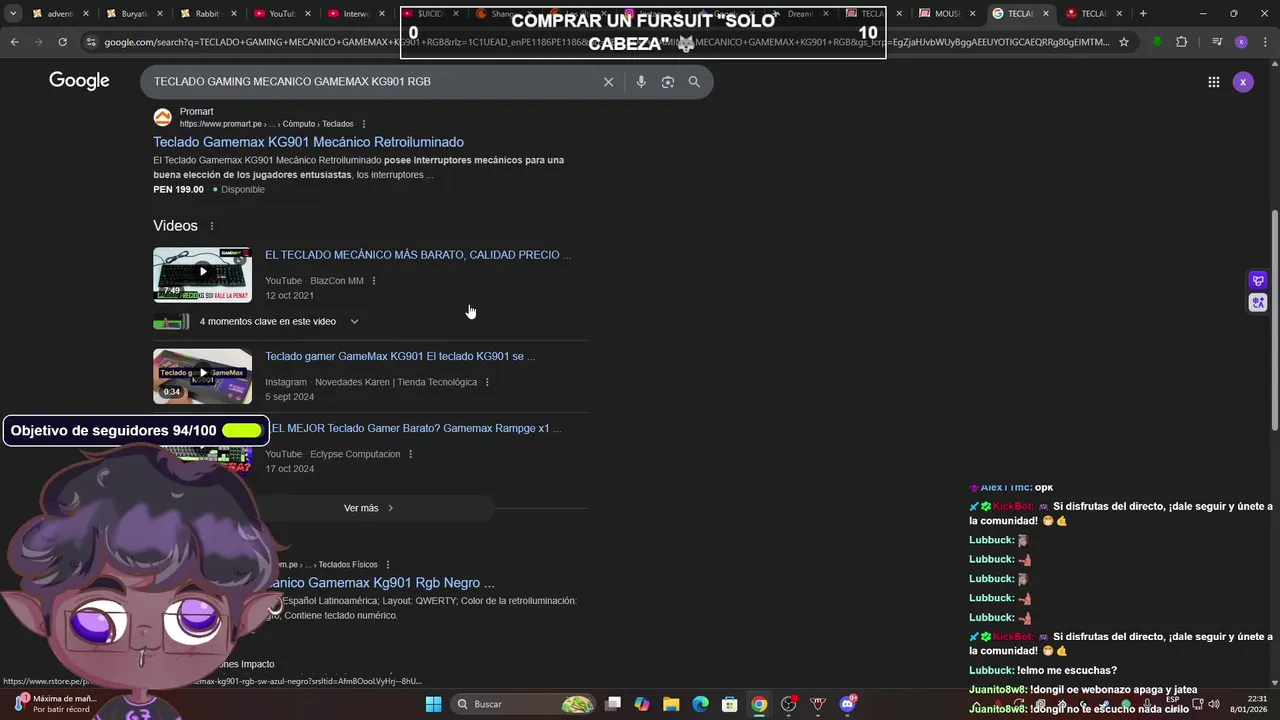This screenshot has width=1280, height=720.
Task: Open the Google account avatar on the page
Action: [1243, 82]
